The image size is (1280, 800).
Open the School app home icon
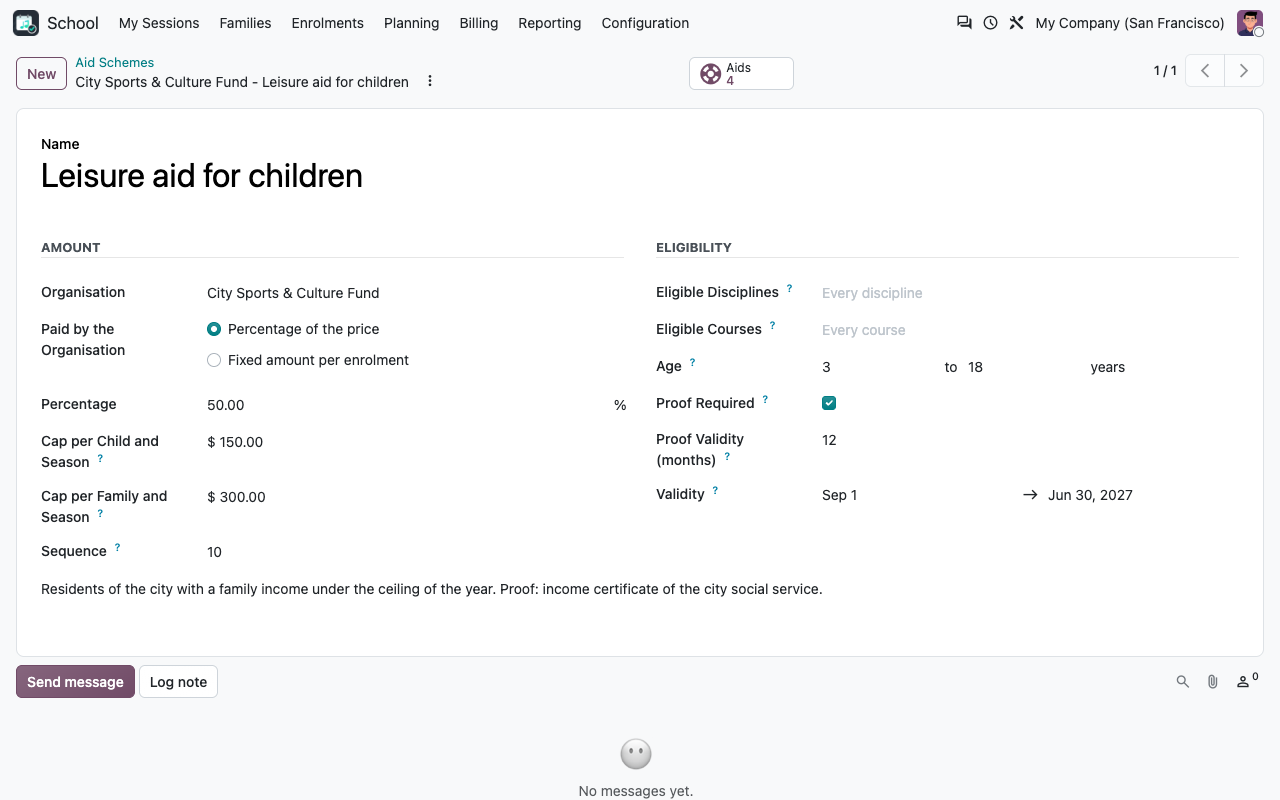(26, 23)
